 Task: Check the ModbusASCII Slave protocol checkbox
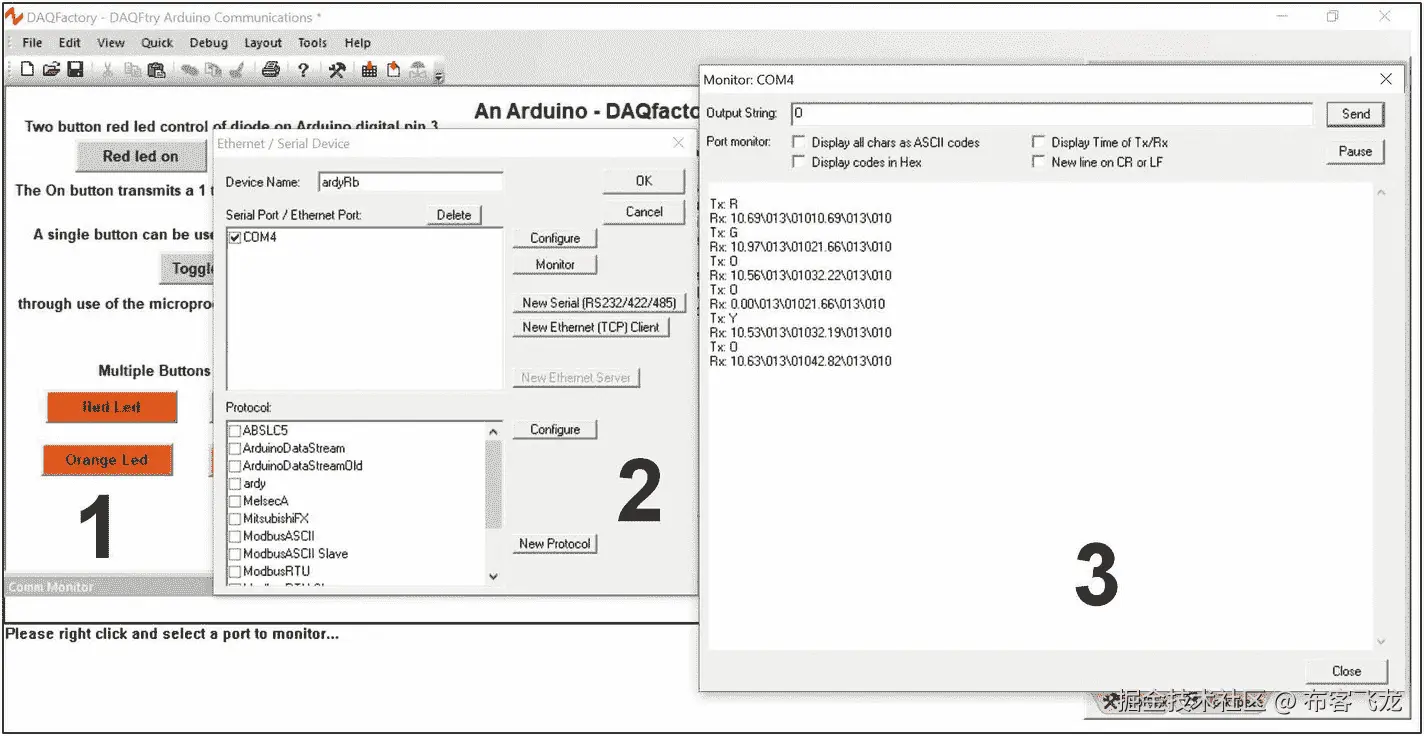coord(235,554)
